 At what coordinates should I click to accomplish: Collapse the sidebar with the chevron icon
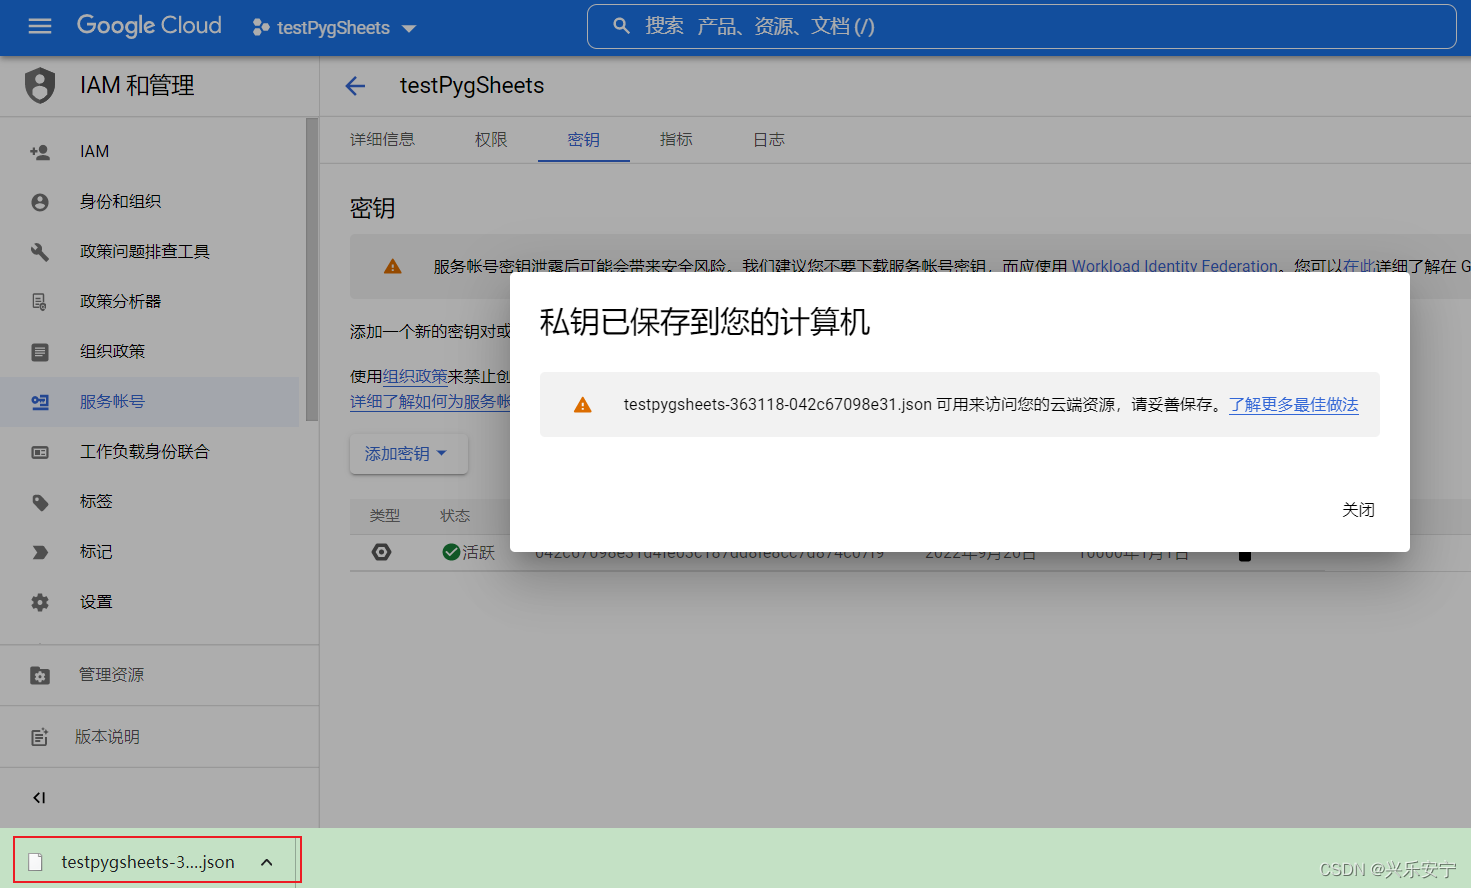(39, 797)
